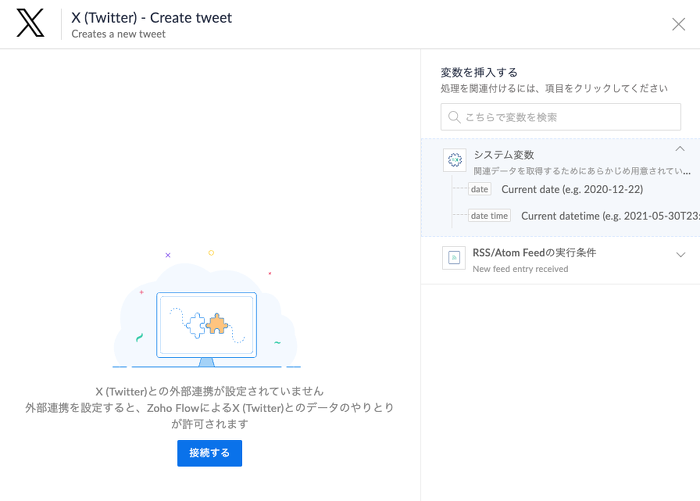Click the "date time" type tag
Screen dimensions: 700x501
pyautogui.click(x=489, y=216)
